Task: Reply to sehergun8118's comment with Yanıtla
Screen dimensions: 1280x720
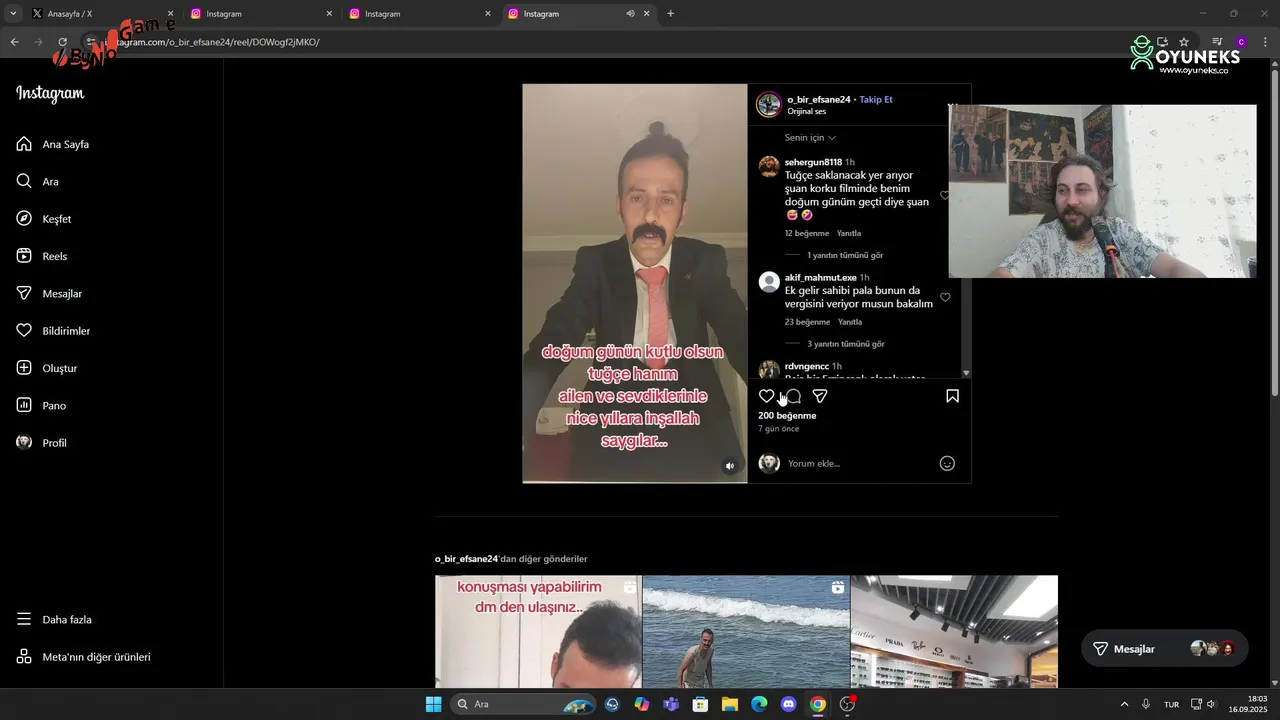Action: [849, 233]
